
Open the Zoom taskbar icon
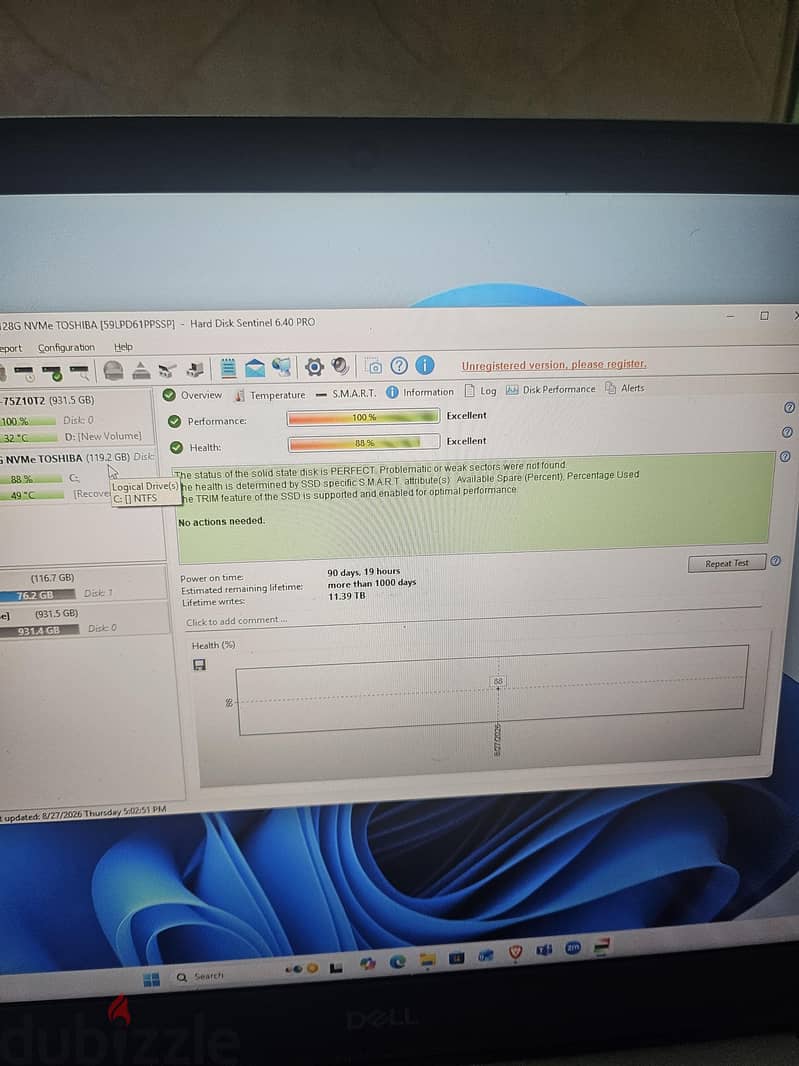(x=573, y=948)
